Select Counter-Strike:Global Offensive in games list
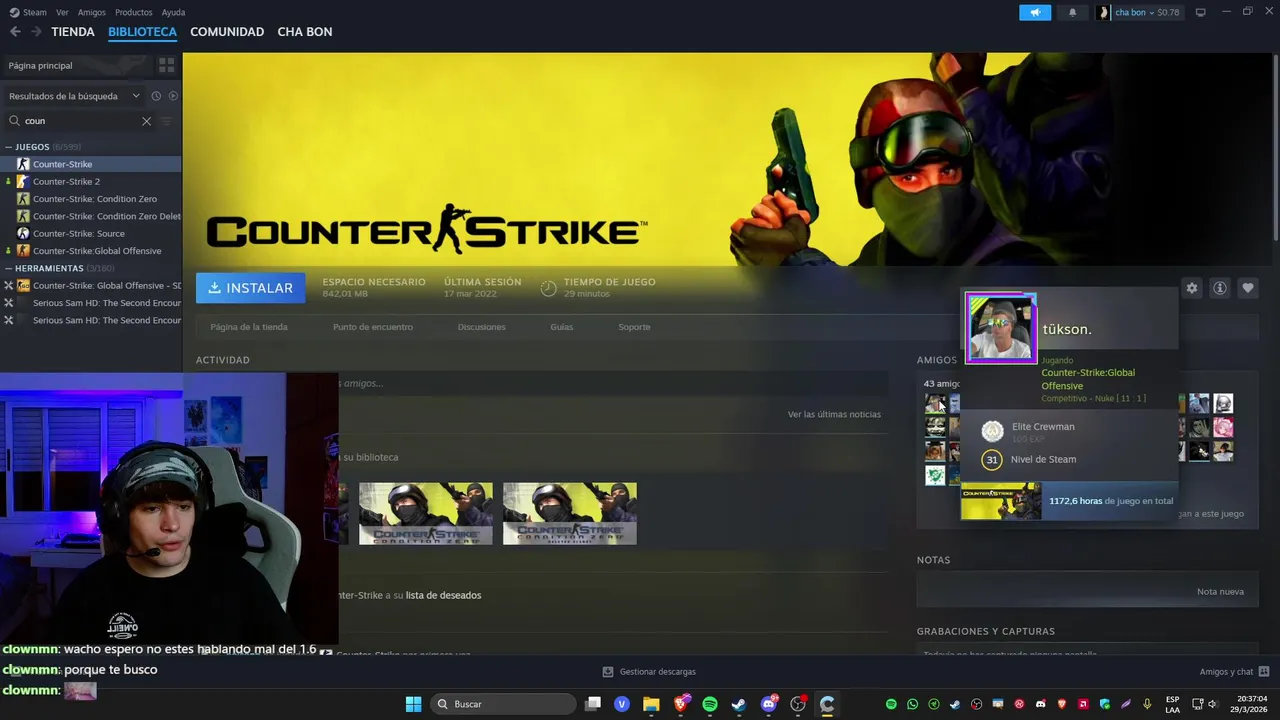Image resolution: width=1280 pixels, height=720 pixels. click(x=91, y=251)
